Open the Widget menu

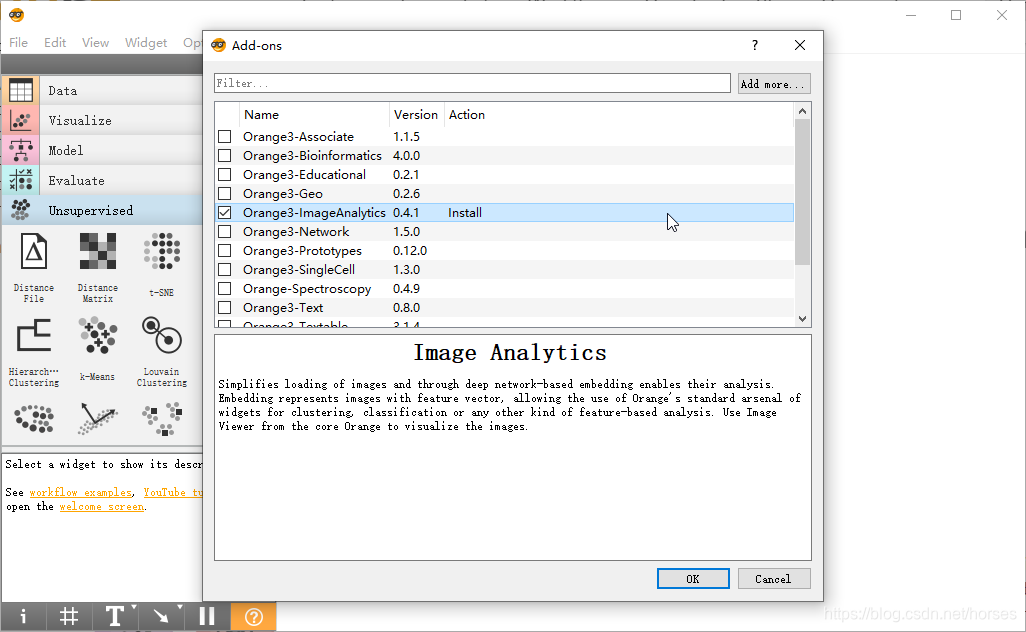(146, 43)
